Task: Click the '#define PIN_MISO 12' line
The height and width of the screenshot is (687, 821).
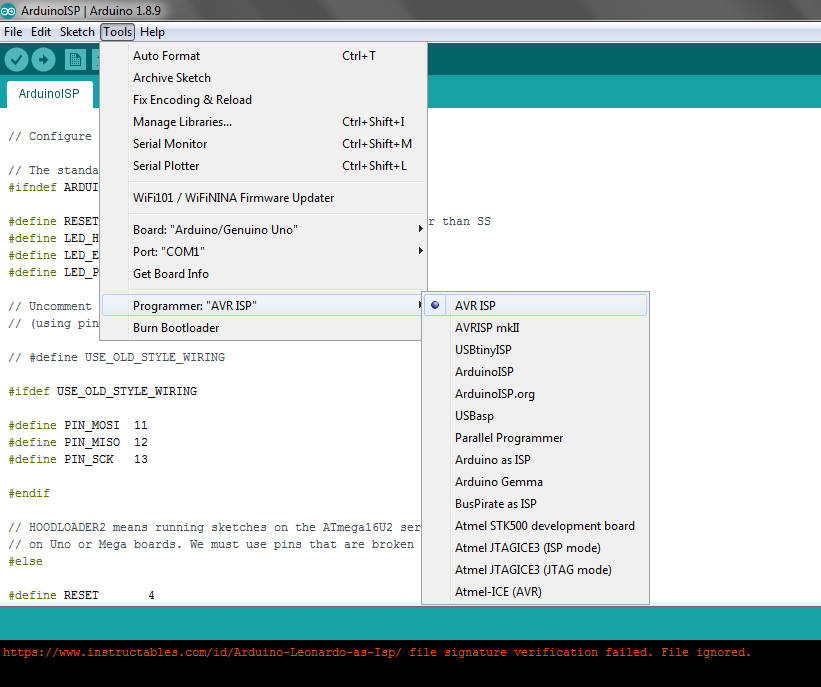Action: click(78, 442)
